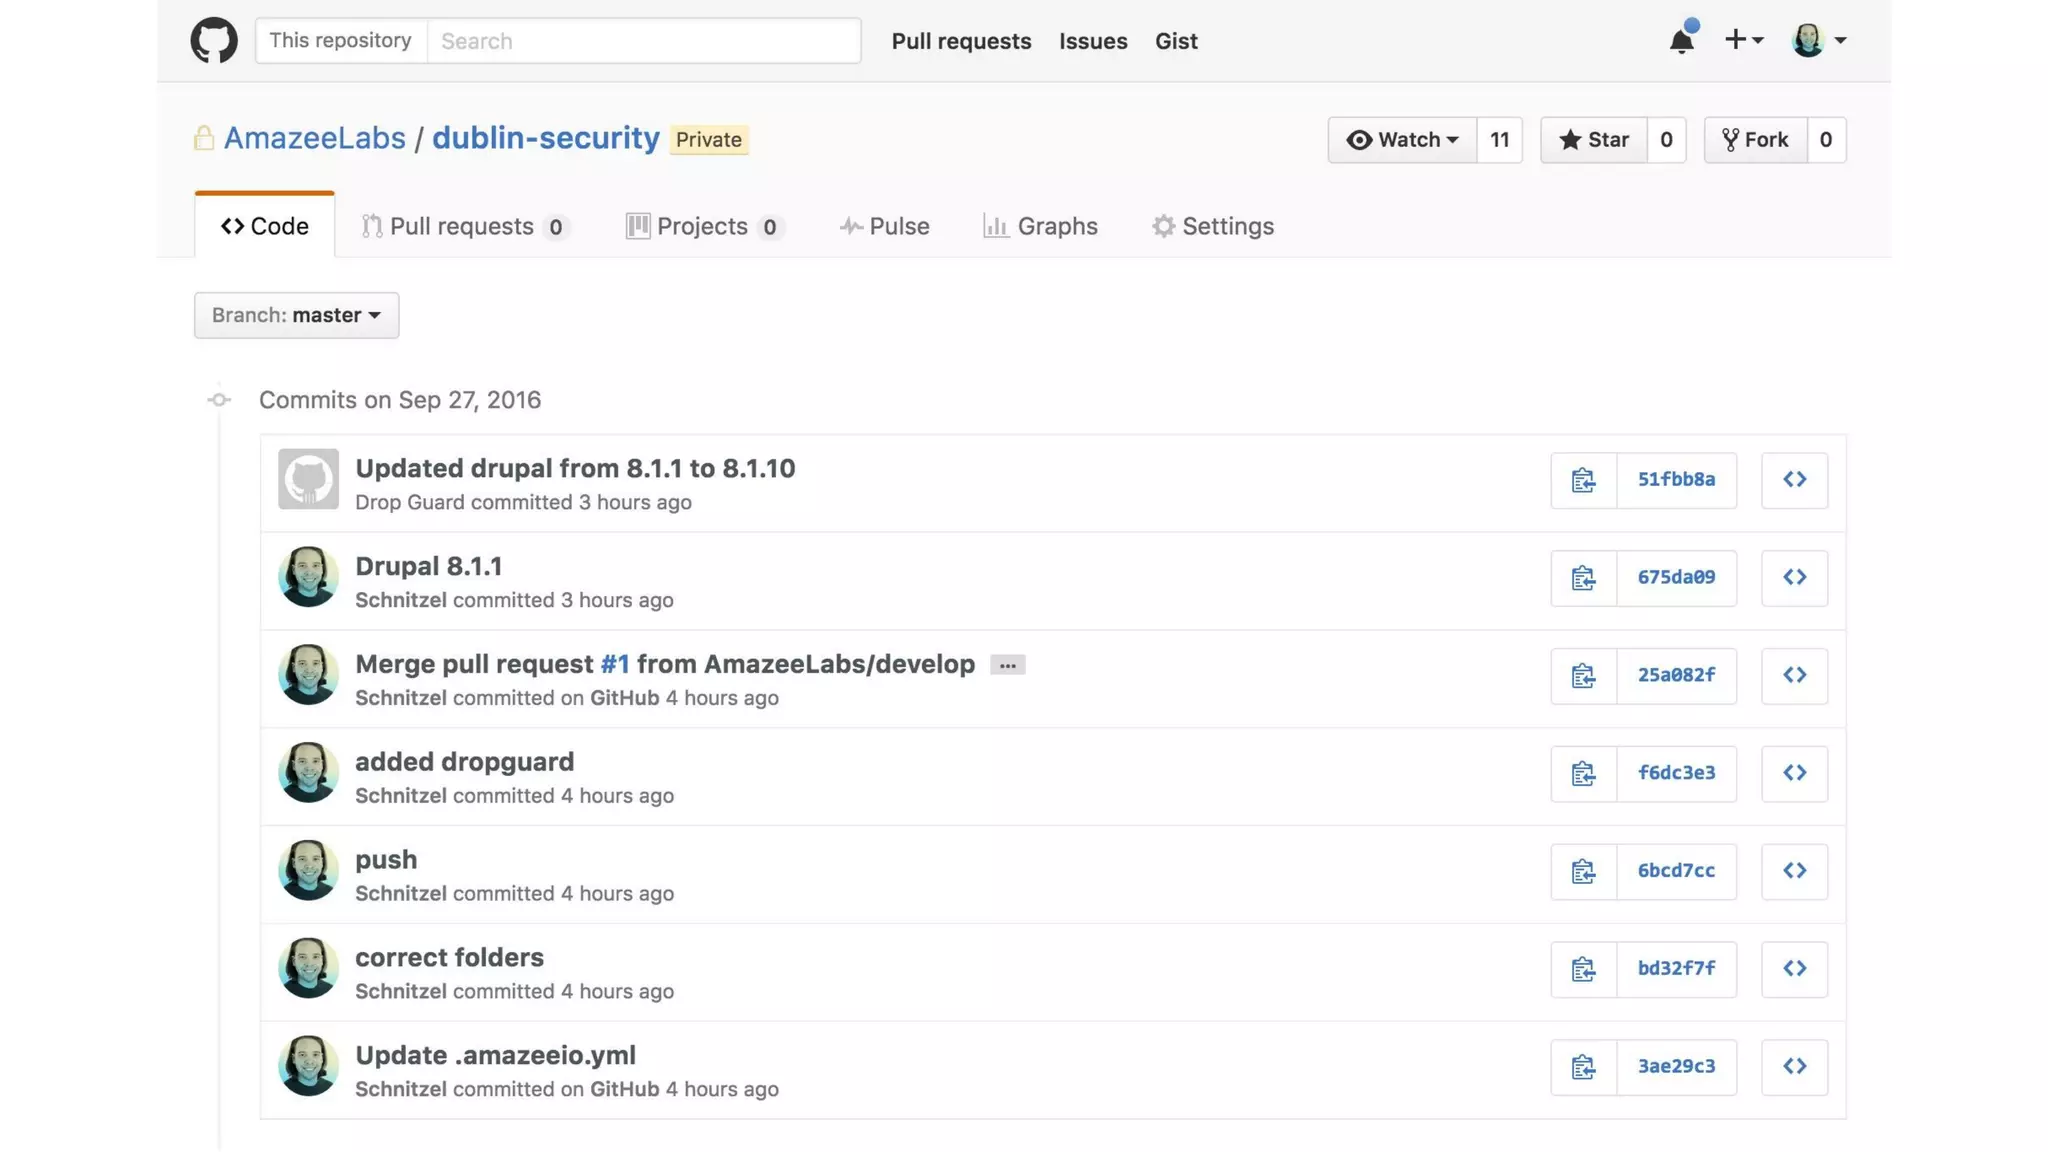2048x1152 pixels.
Task: Copy full SHA of commit f6dc3e3
Action: coord(1583,773)
